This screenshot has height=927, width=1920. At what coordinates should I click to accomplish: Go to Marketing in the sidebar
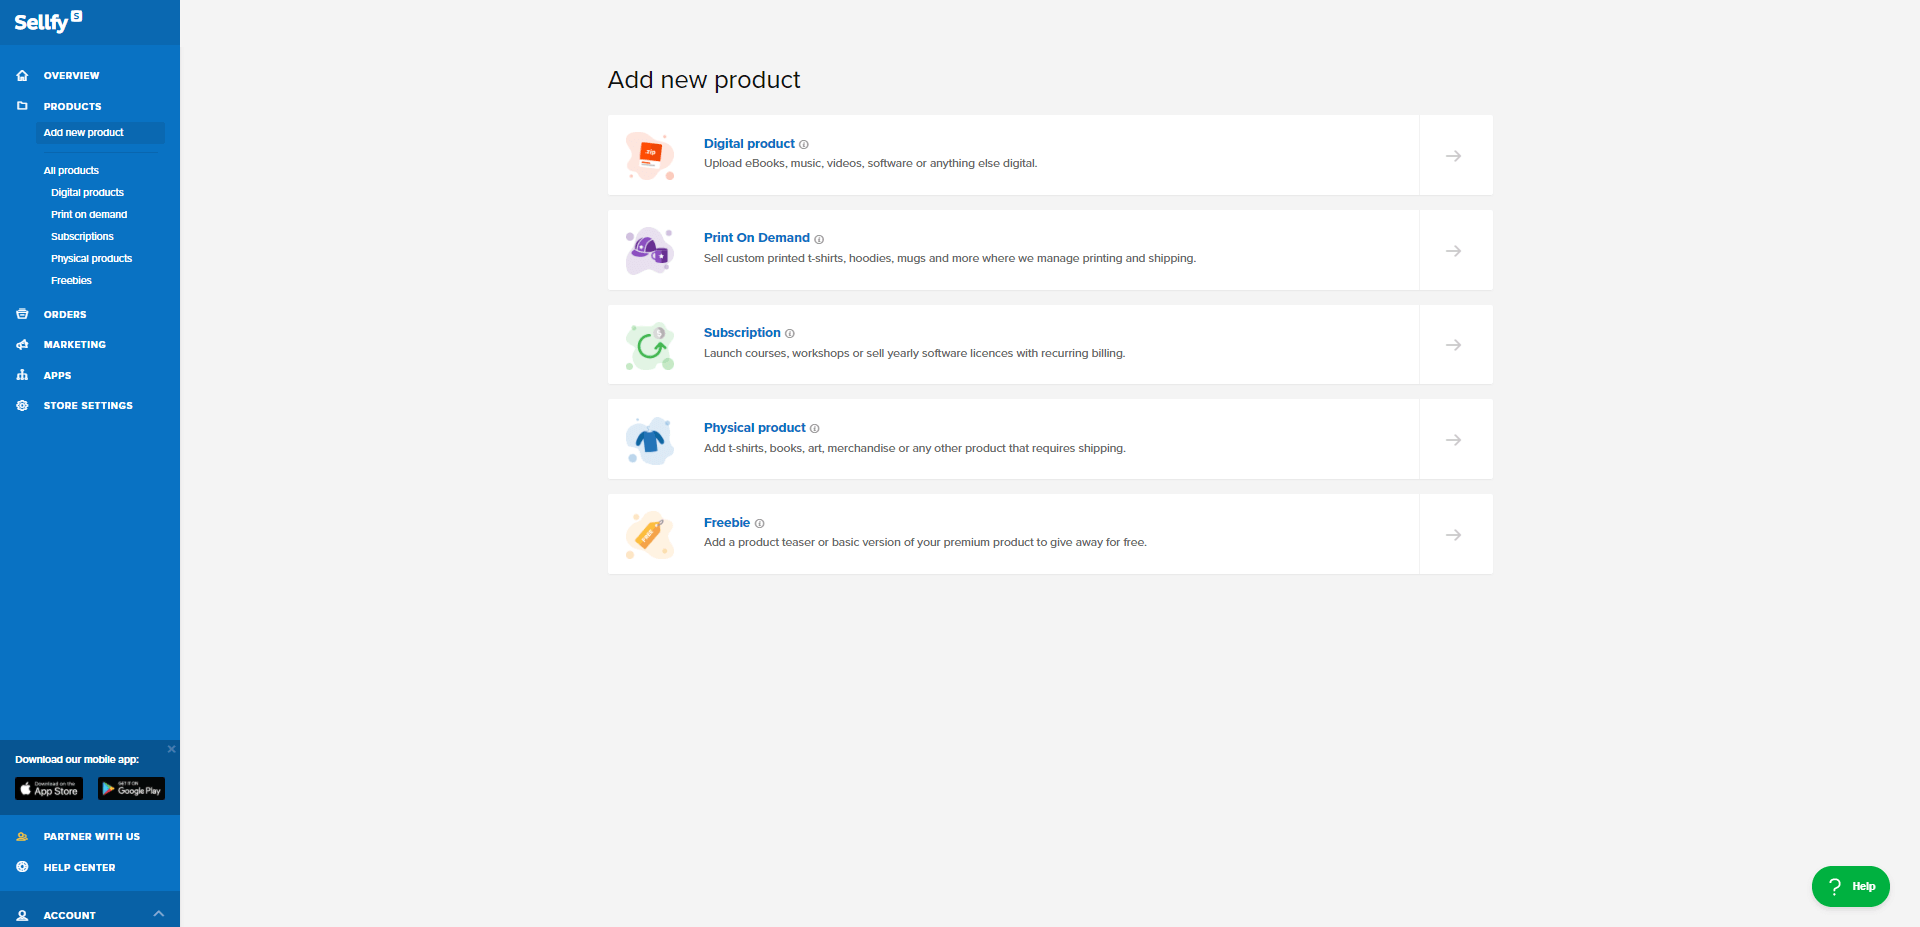point(74,345)
